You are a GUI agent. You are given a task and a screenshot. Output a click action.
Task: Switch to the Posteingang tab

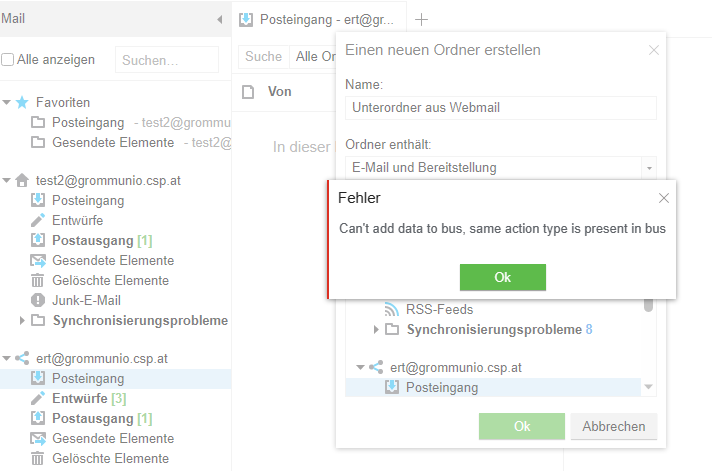point(318,19)
